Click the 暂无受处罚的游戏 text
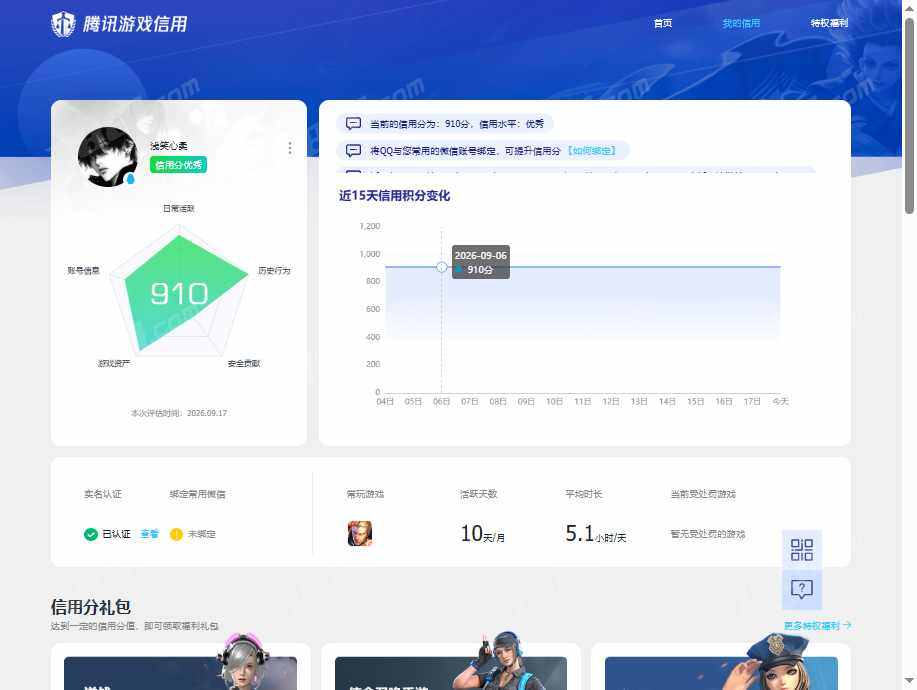The height and width of the screenshot is (690, 917). click(708, 534)
